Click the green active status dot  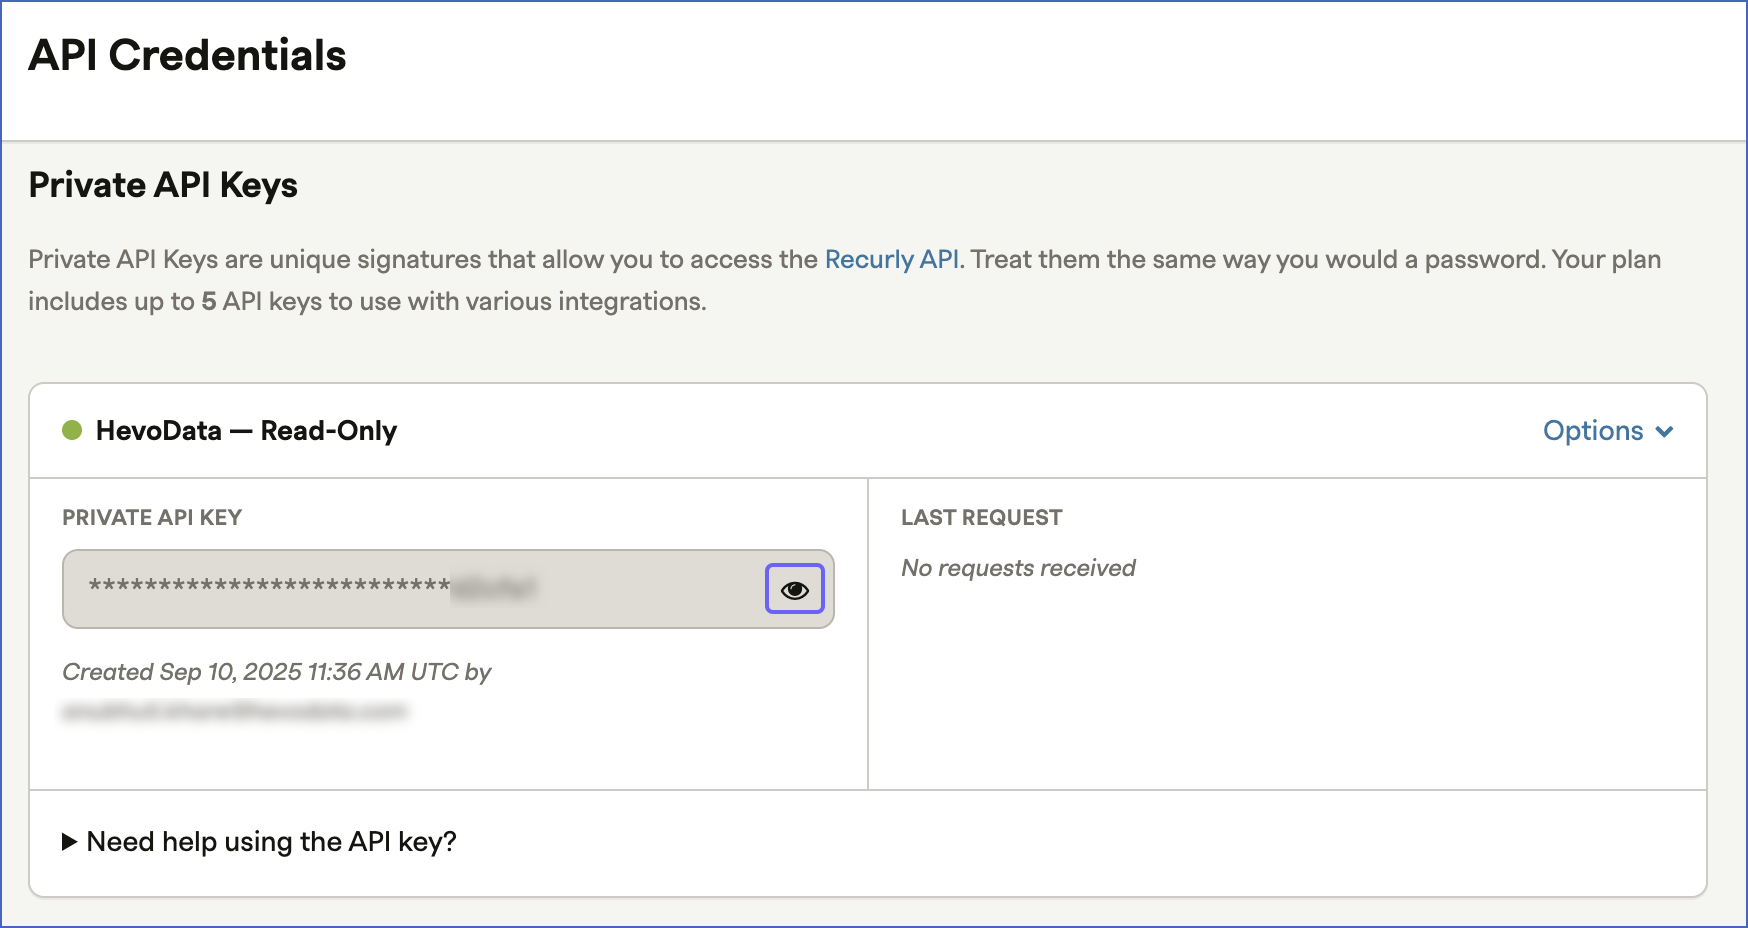[x=72, y=430]
